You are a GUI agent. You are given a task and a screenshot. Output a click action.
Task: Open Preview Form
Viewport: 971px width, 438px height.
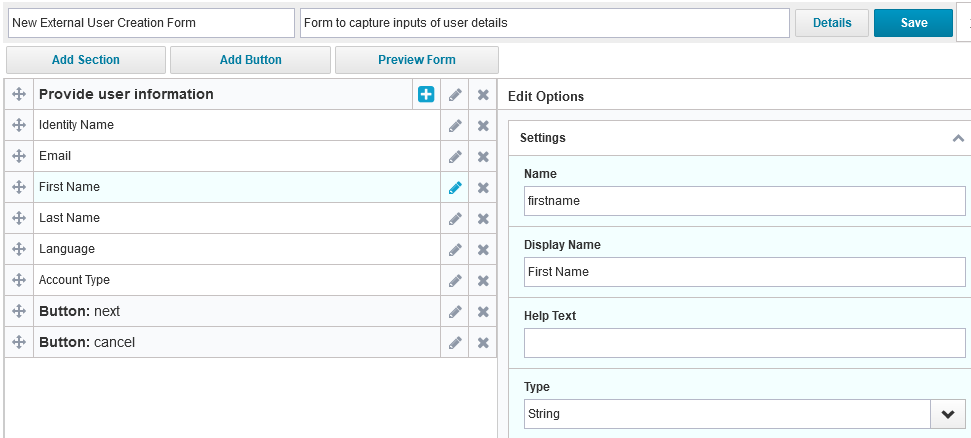[416, 60]
